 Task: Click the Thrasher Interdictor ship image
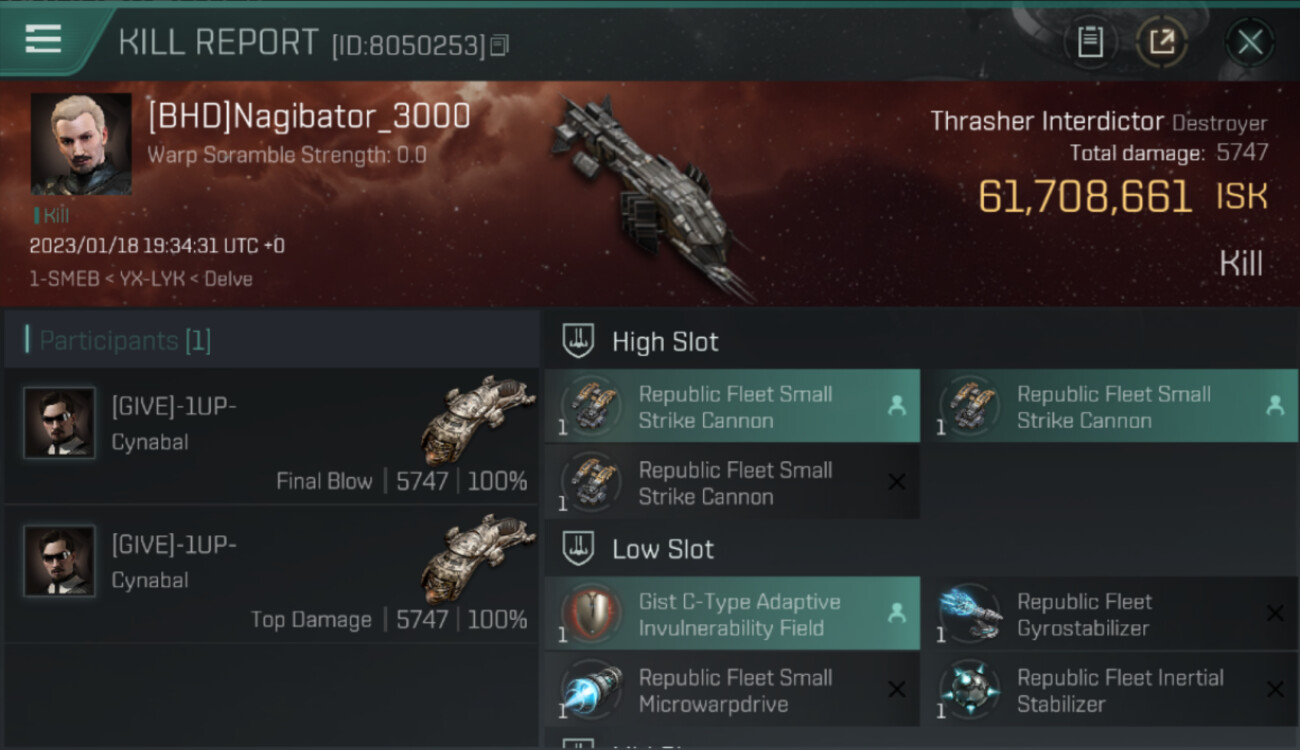650,195
